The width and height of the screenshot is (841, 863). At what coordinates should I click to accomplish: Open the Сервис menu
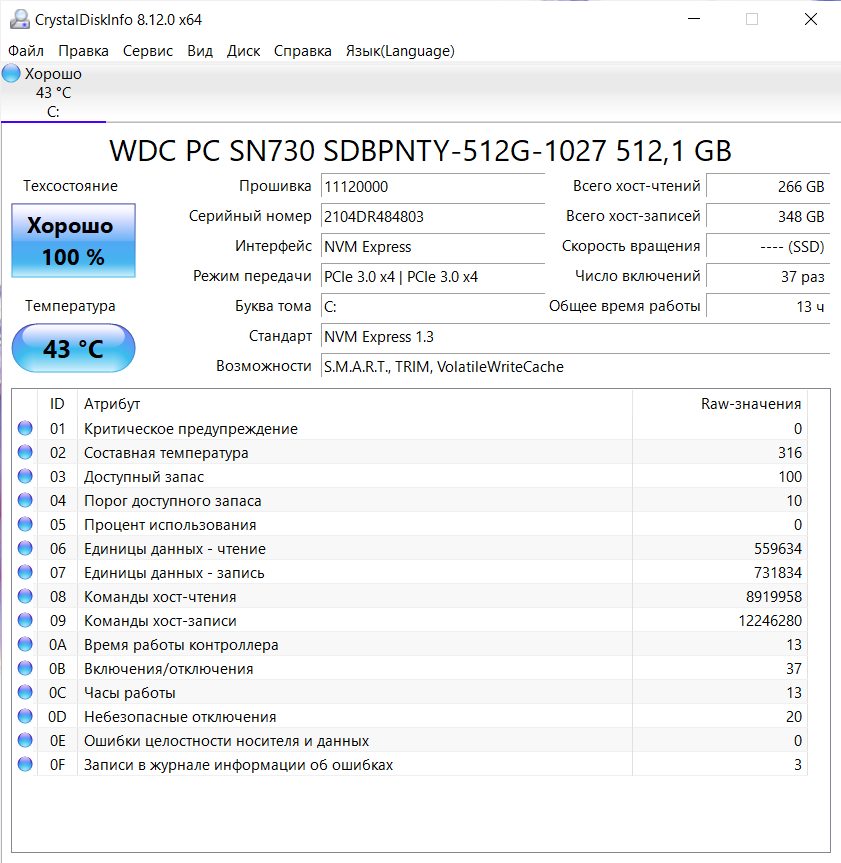[x=148, y=51]
